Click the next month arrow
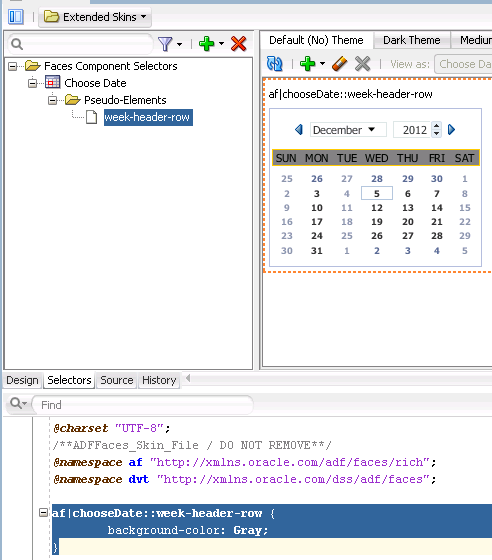This screenshot has width=492, height=560. [x=451, y=130]
